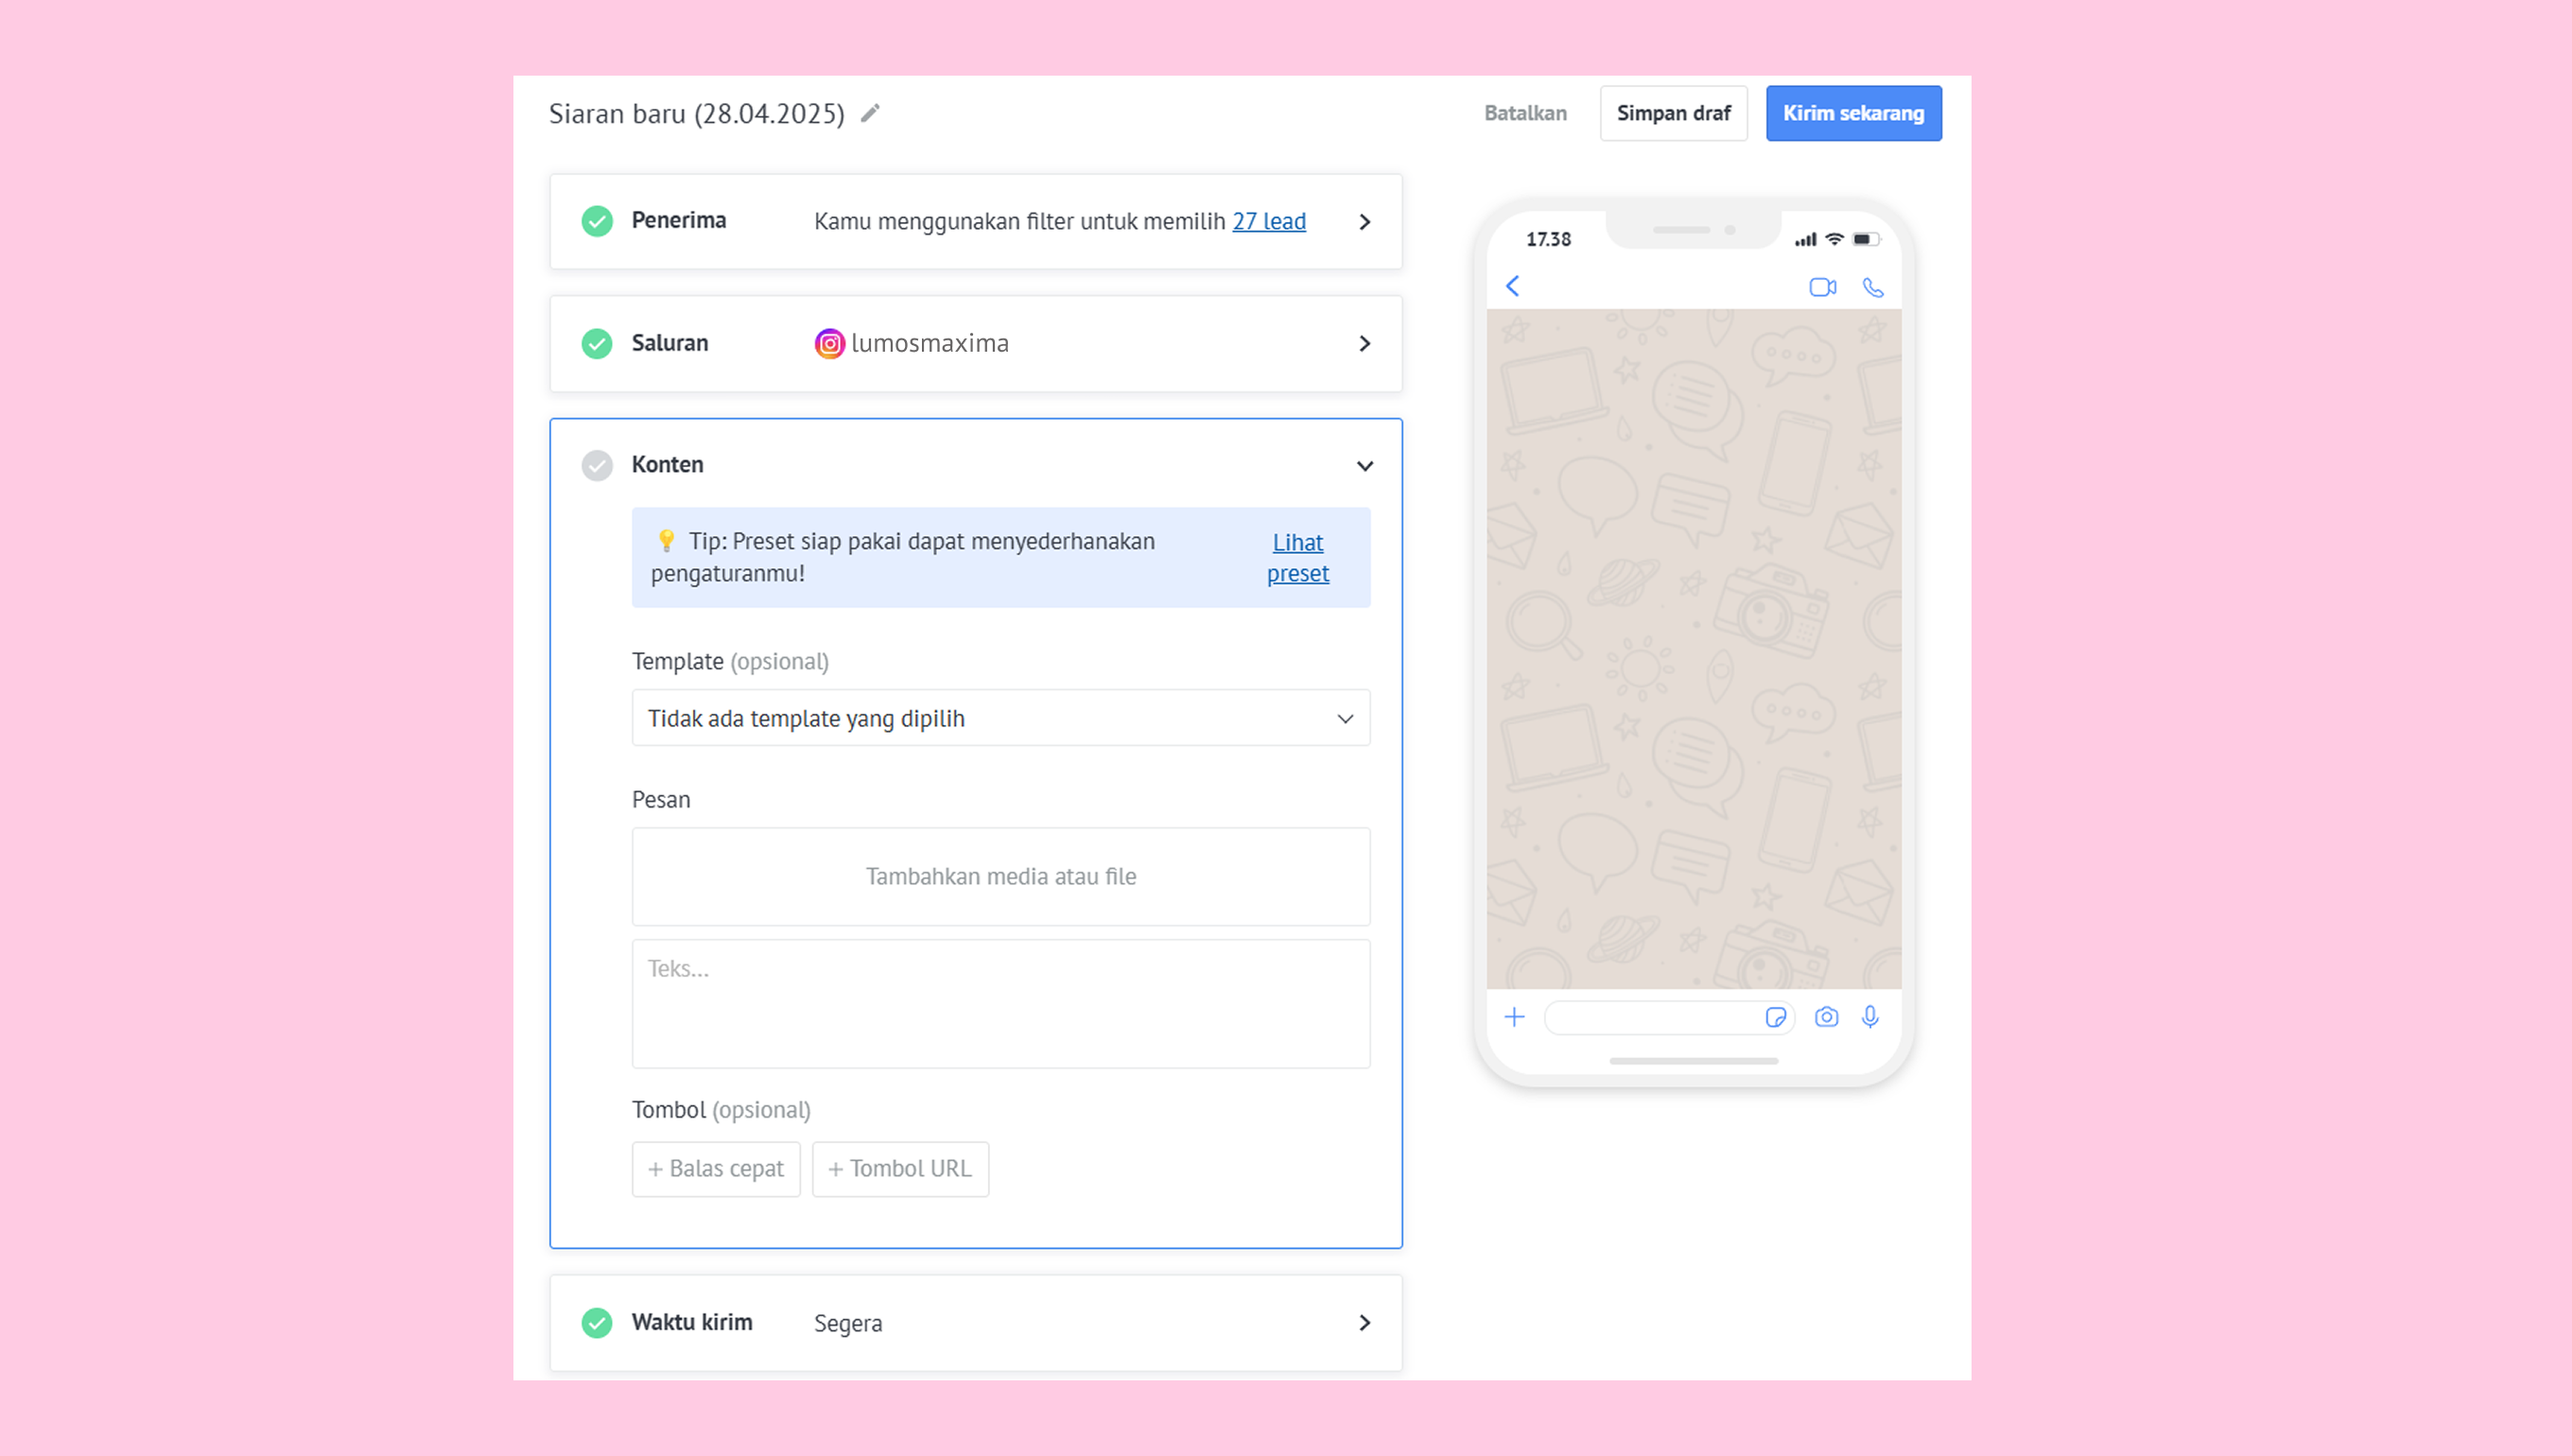Click the battery icon in the phone preview status bar
This screenshot has height=1456, width=2572.
coord(1866,239)
